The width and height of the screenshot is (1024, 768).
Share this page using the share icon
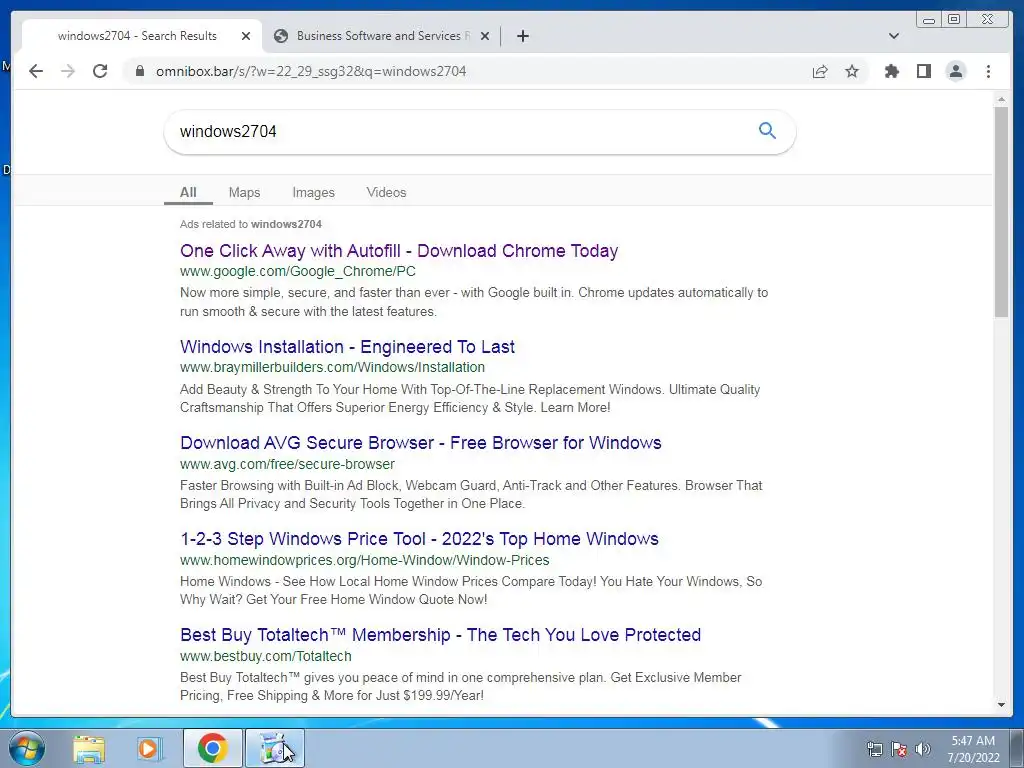(820, 71)
